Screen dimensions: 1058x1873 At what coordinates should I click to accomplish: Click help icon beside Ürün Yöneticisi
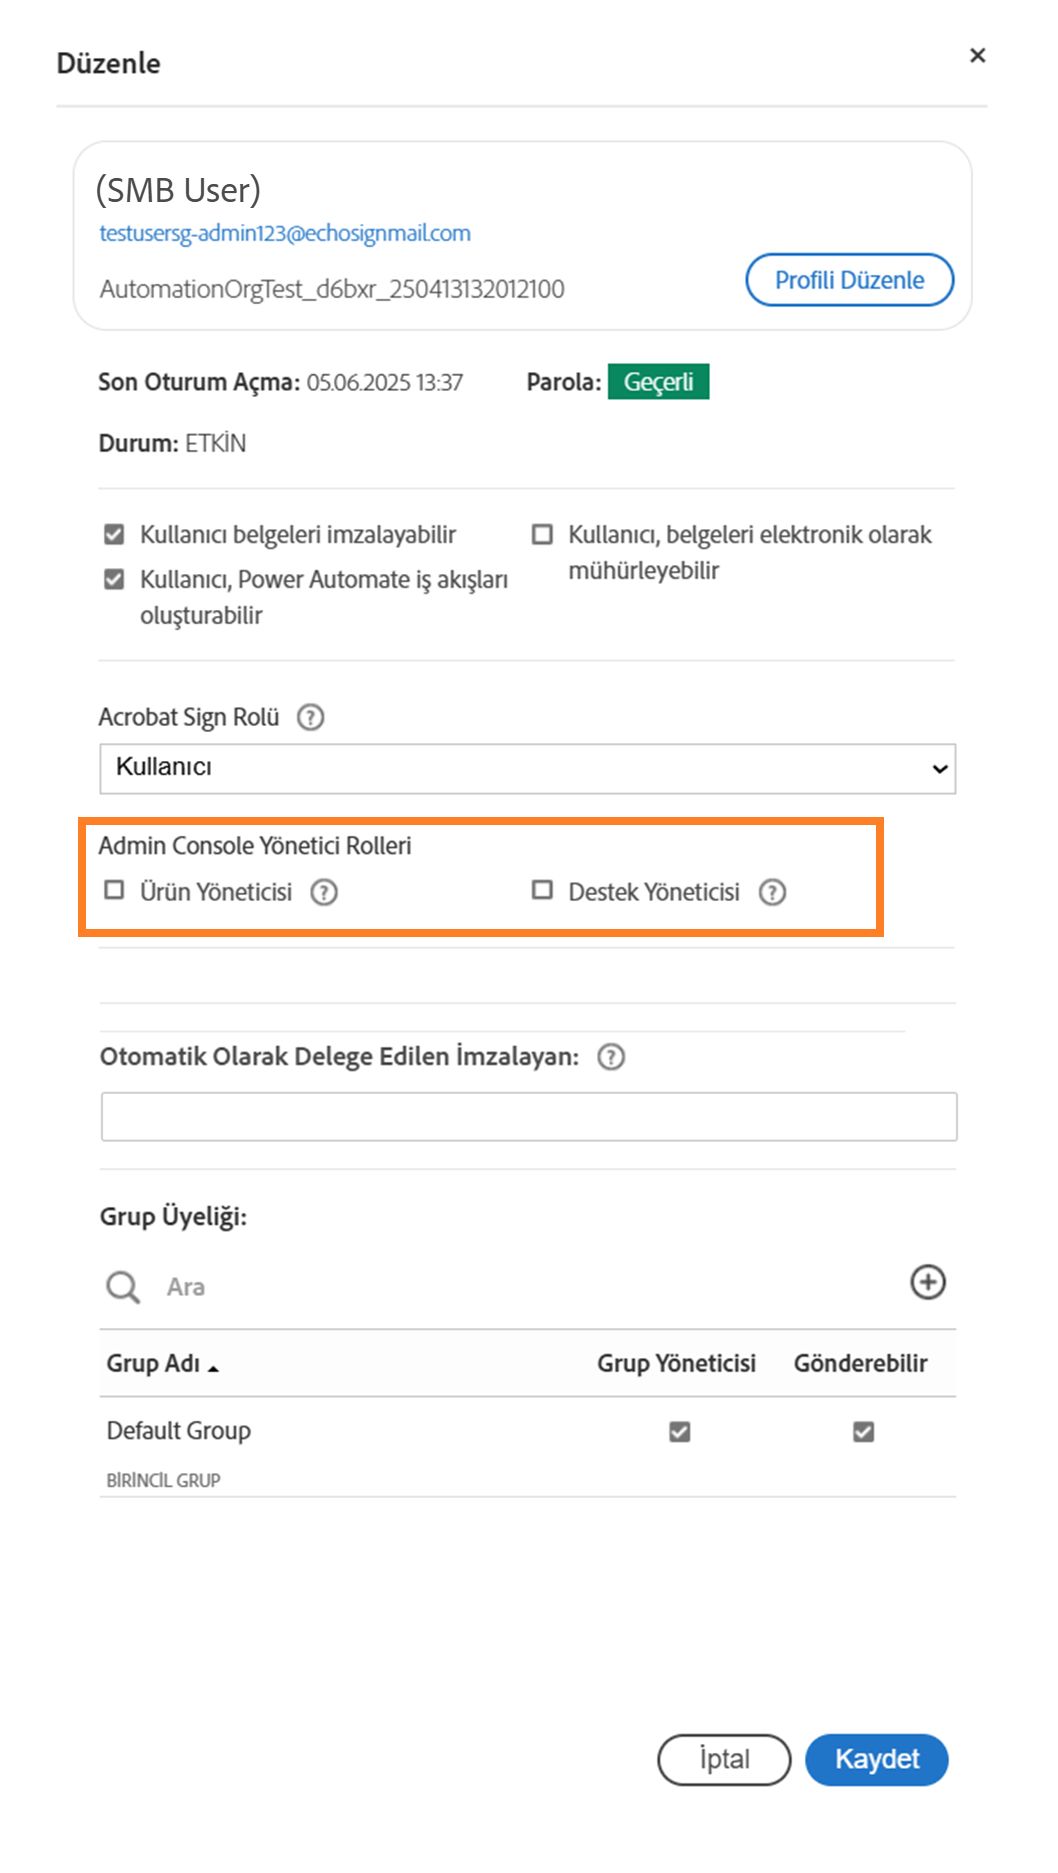[324, 892]
